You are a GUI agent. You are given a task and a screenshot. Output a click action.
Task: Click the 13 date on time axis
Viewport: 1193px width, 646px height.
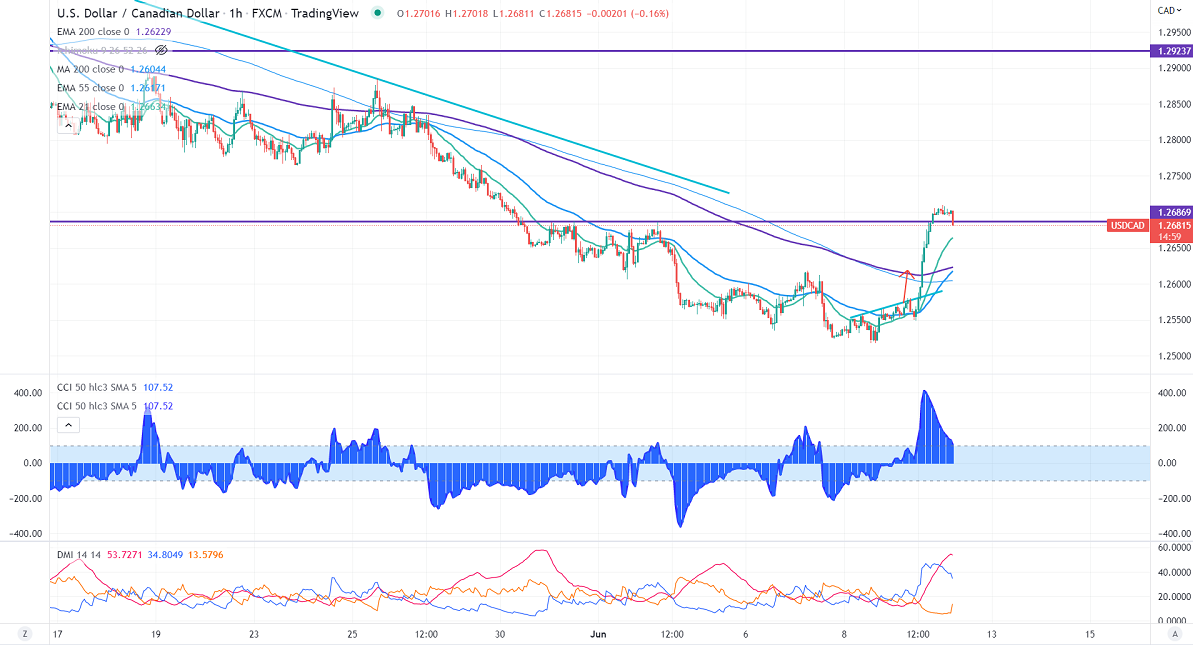point(991,634)
